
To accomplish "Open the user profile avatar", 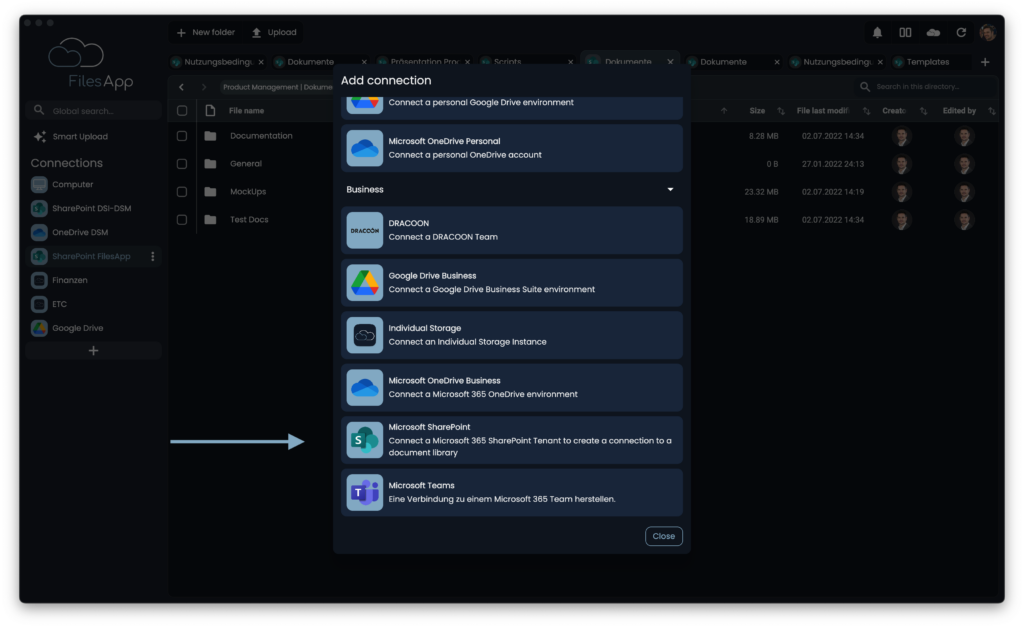I will 987,32.
